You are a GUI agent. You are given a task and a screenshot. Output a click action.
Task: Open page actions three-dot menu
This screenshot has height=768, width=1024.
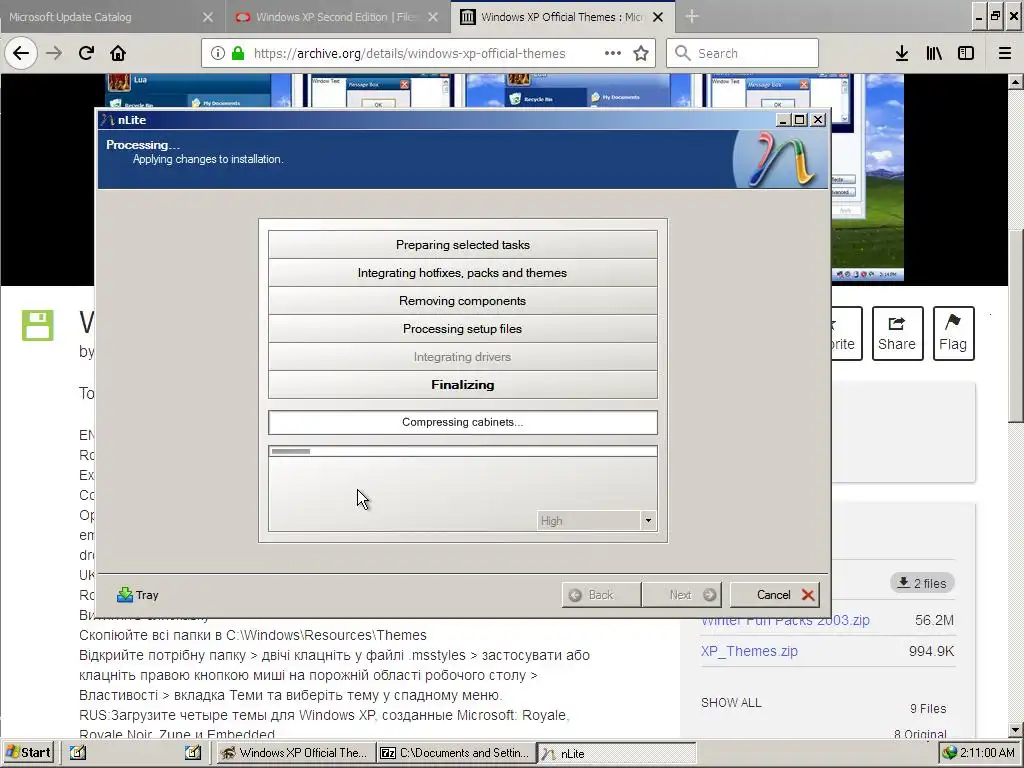613,53
